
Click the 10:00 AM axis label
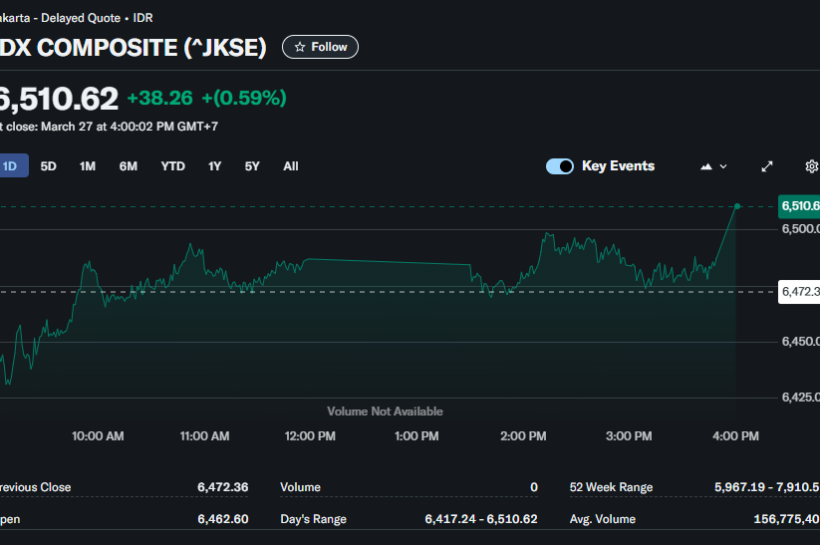(98, 436)
